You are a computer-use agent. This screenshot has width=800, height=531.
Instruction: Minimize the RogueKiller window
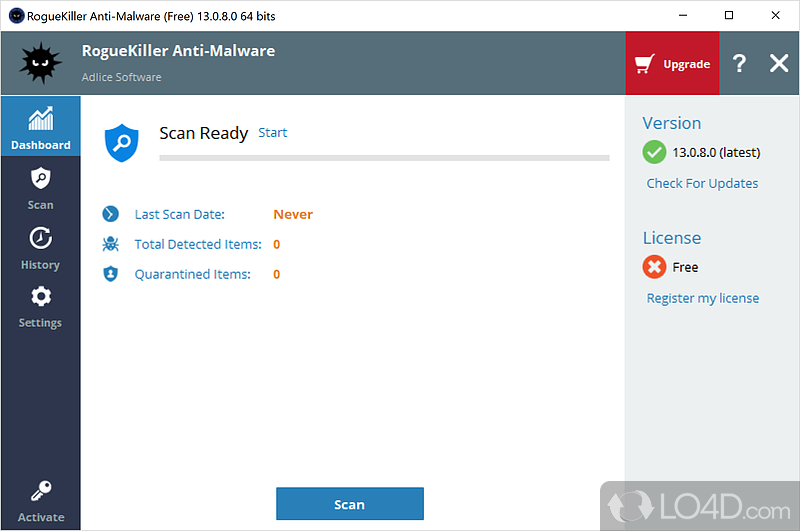(x=683, y=15)
